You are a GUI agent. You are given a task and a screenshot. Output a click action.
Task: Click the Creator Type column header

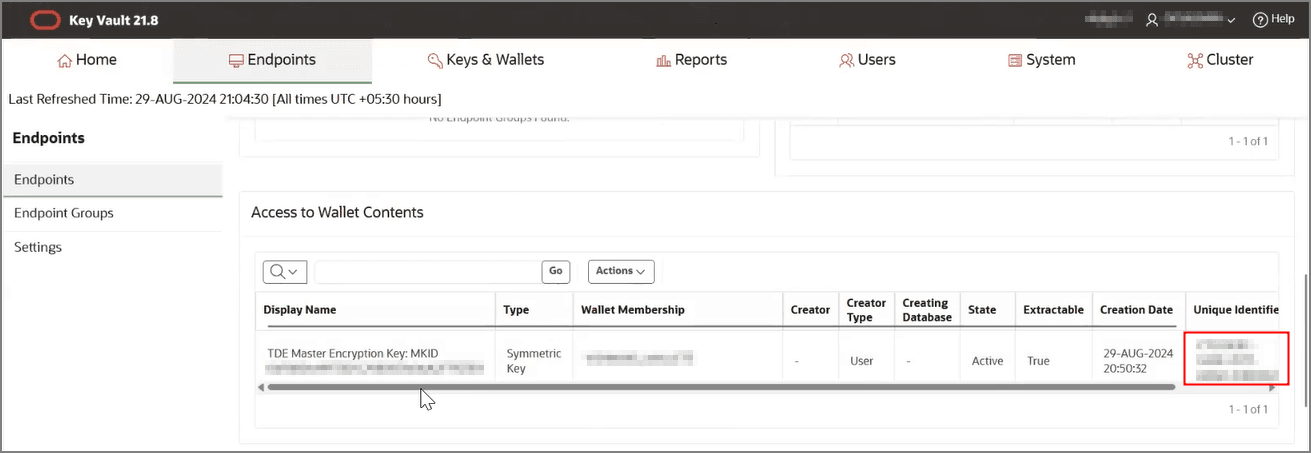tap(866, 310)
